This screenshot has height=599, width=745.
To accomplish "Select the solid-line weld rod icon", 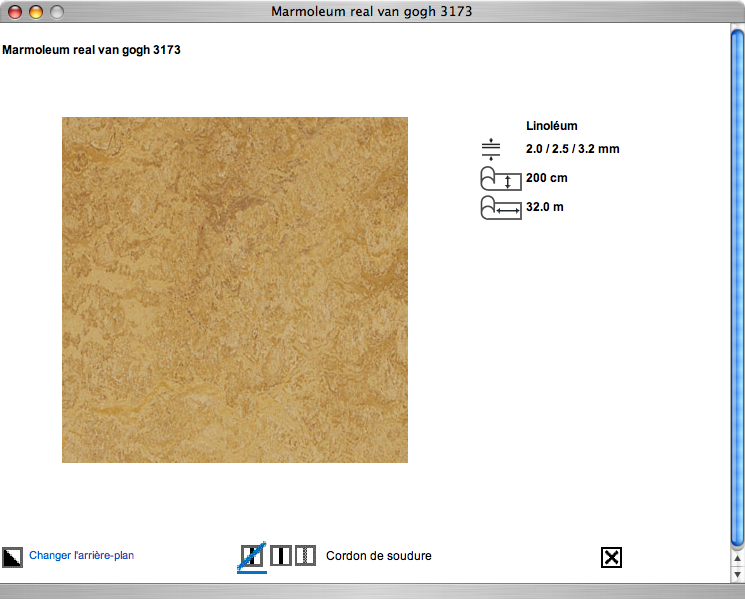I will click(281, 556).
